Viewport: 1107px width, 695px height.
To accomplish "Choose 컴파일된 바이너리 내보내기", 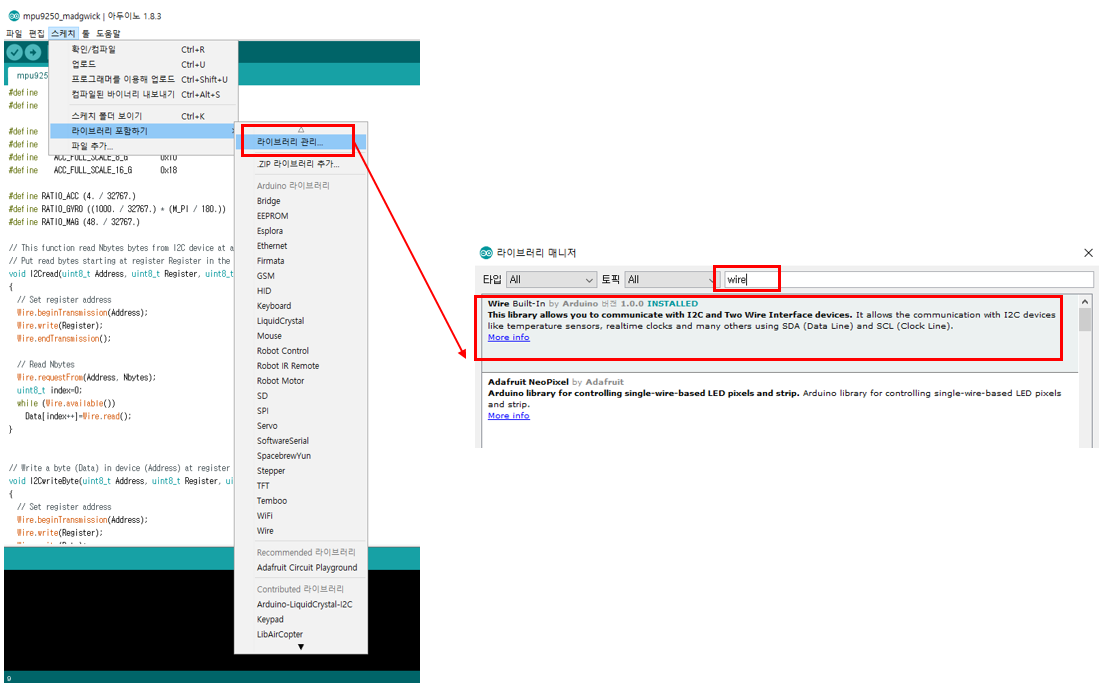I will pyautogui.click(x=143, y=94).
